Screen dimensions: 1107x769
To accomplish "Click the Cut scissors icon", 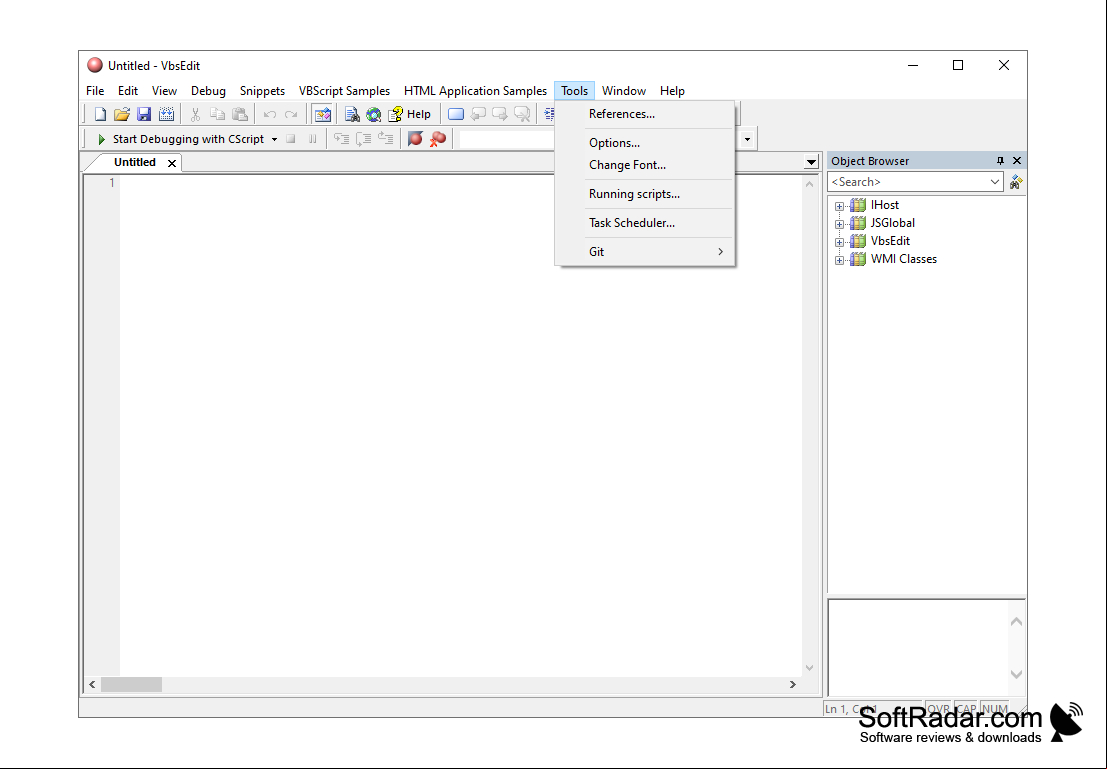I will pyautogui.click(x=196, y=114).
